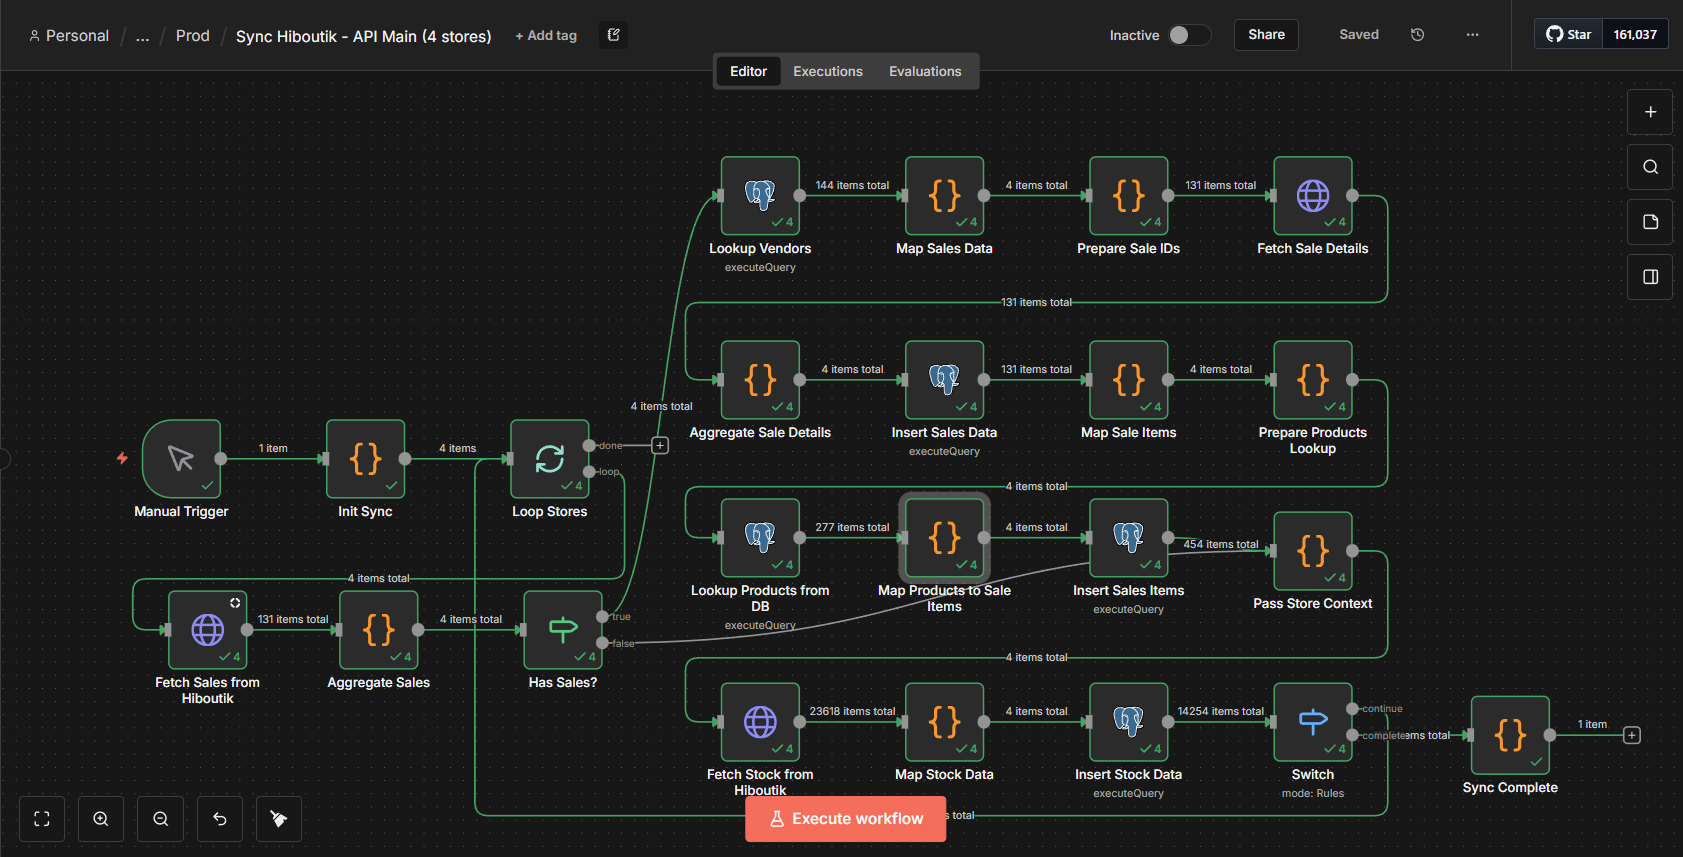Click the Share button
Image resolution: width=1683 pixels, height=857 pixels.
[x=1266, y=35]
